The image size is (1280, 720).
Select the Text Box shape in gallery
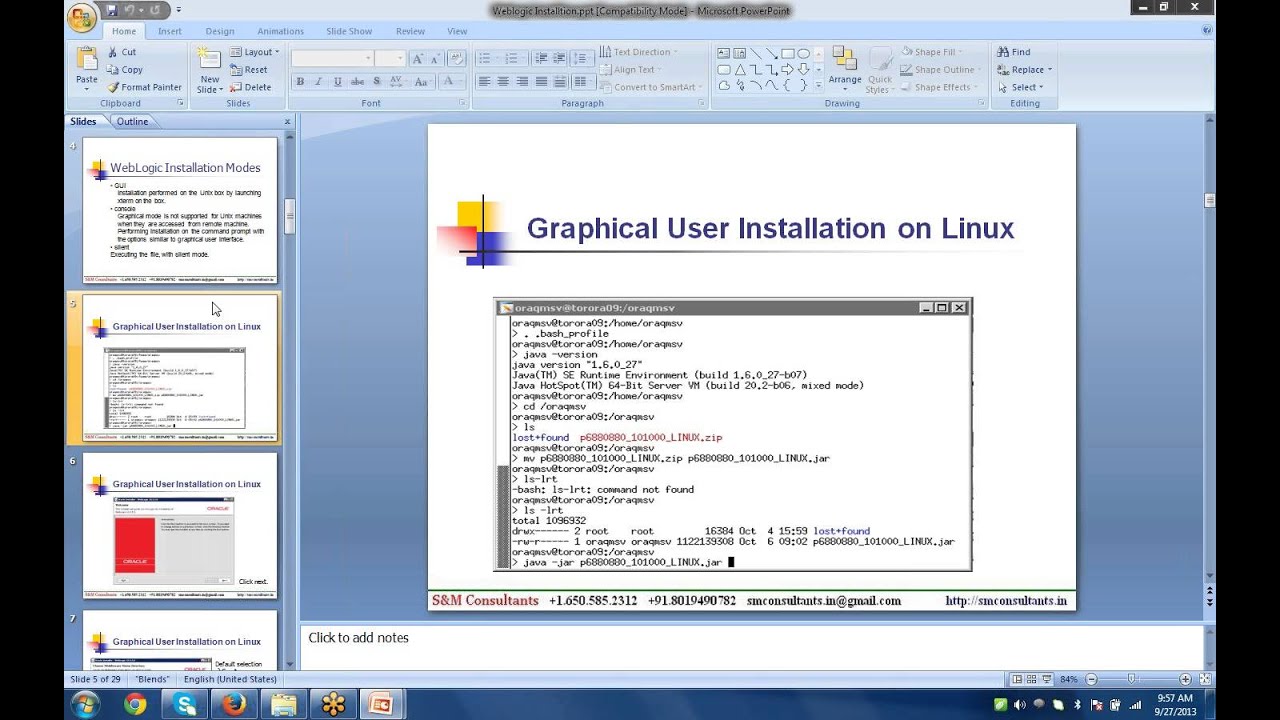tap(724, 53)
